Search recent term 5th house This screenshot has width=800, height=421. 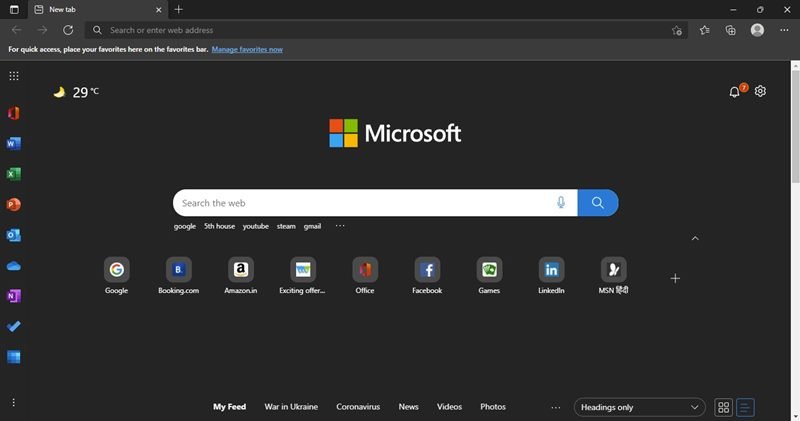point(219,226)
